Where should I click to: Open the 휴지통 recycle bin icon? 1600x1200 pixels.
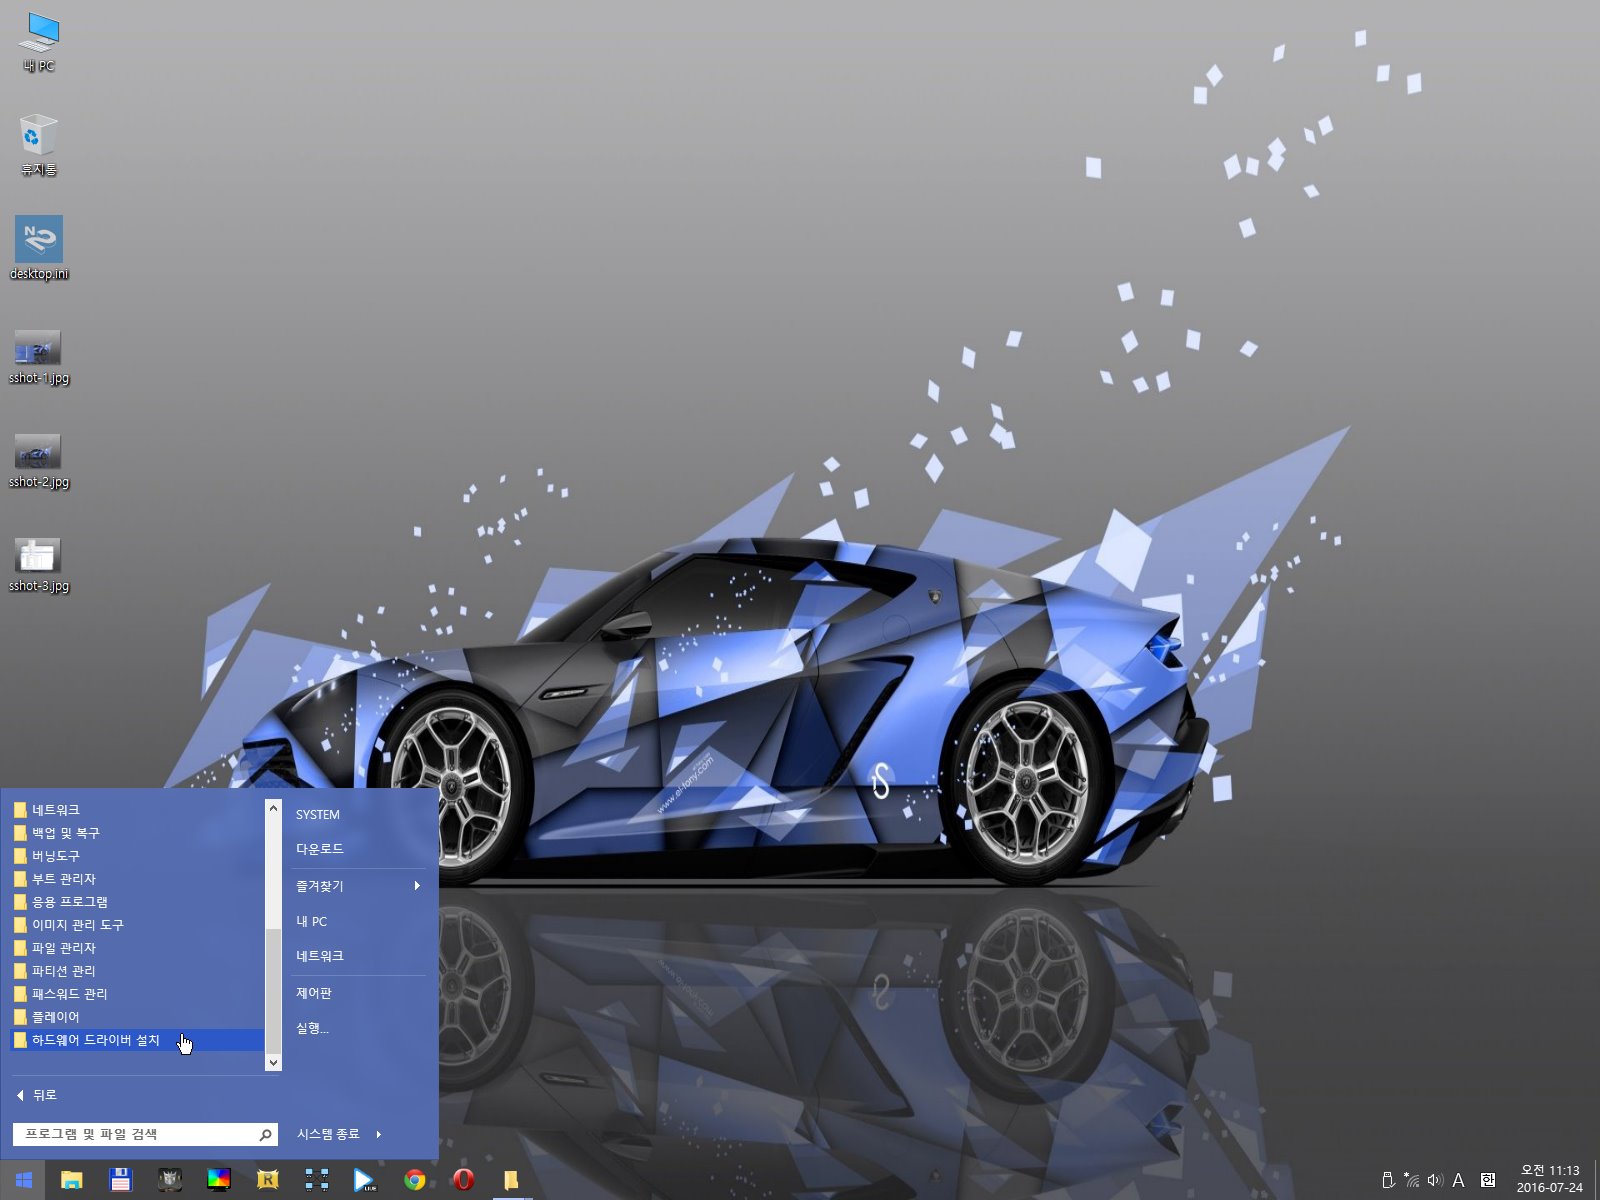click(39, 146)
